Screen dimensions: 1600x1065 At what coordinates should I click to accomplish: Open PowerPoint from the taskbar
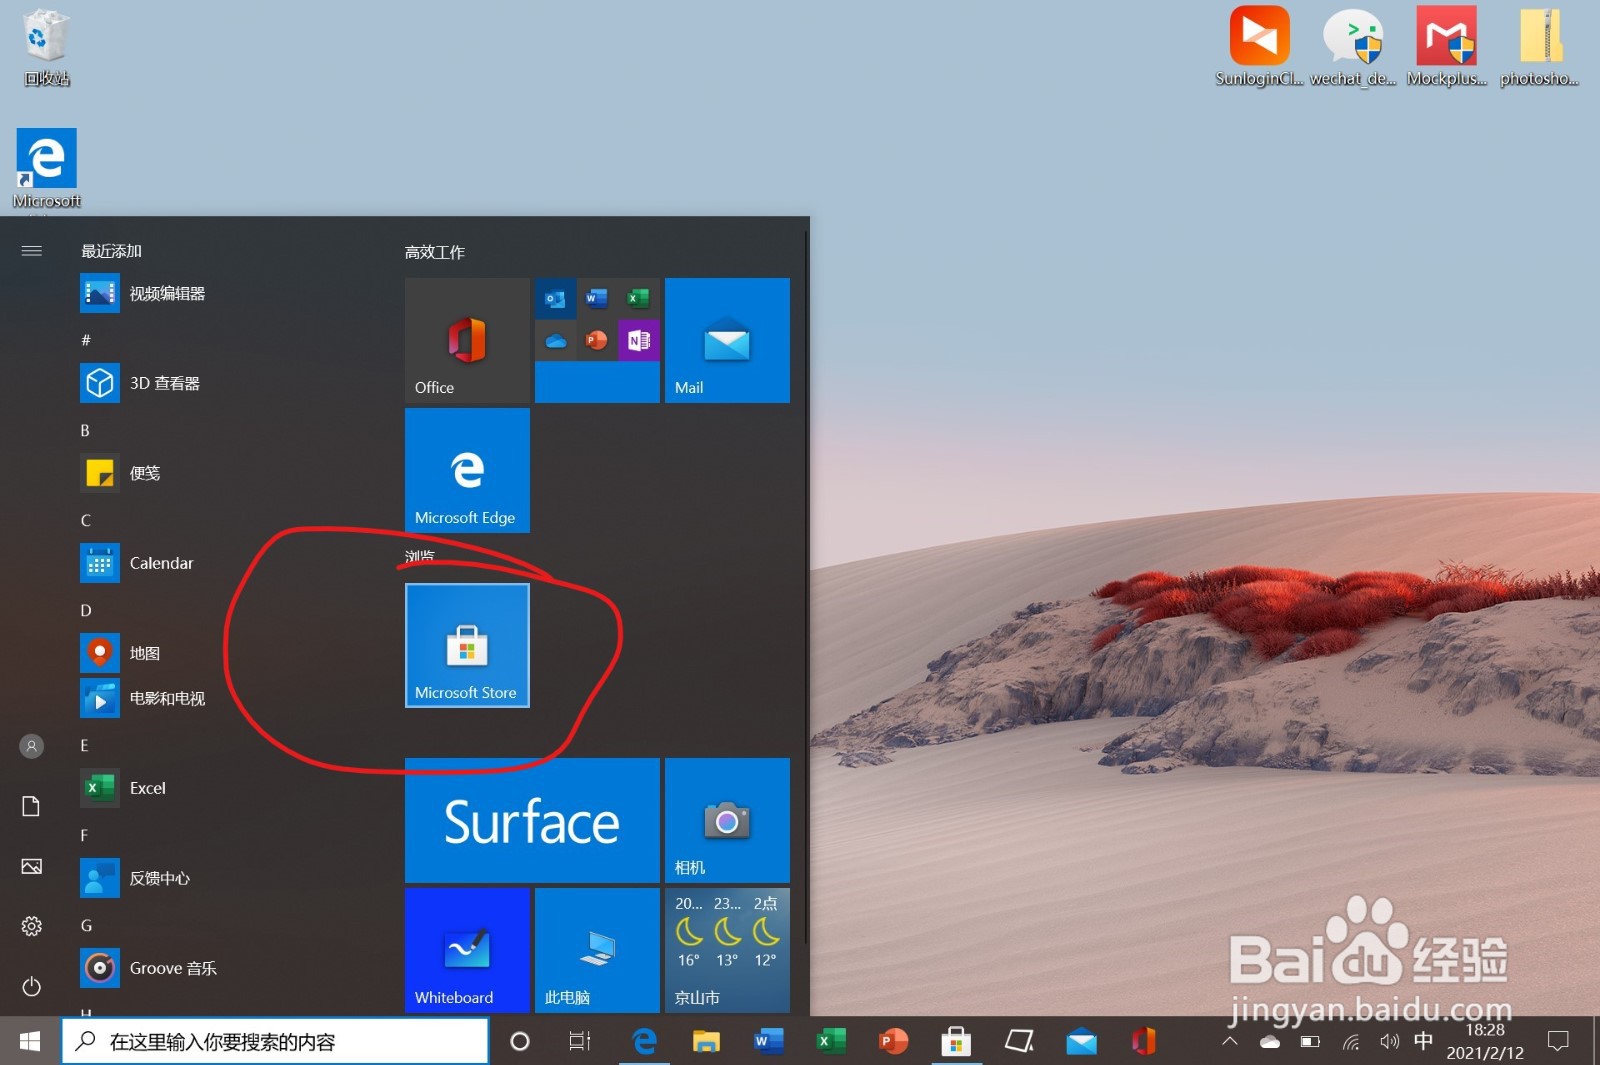[x=893, y=1041]
